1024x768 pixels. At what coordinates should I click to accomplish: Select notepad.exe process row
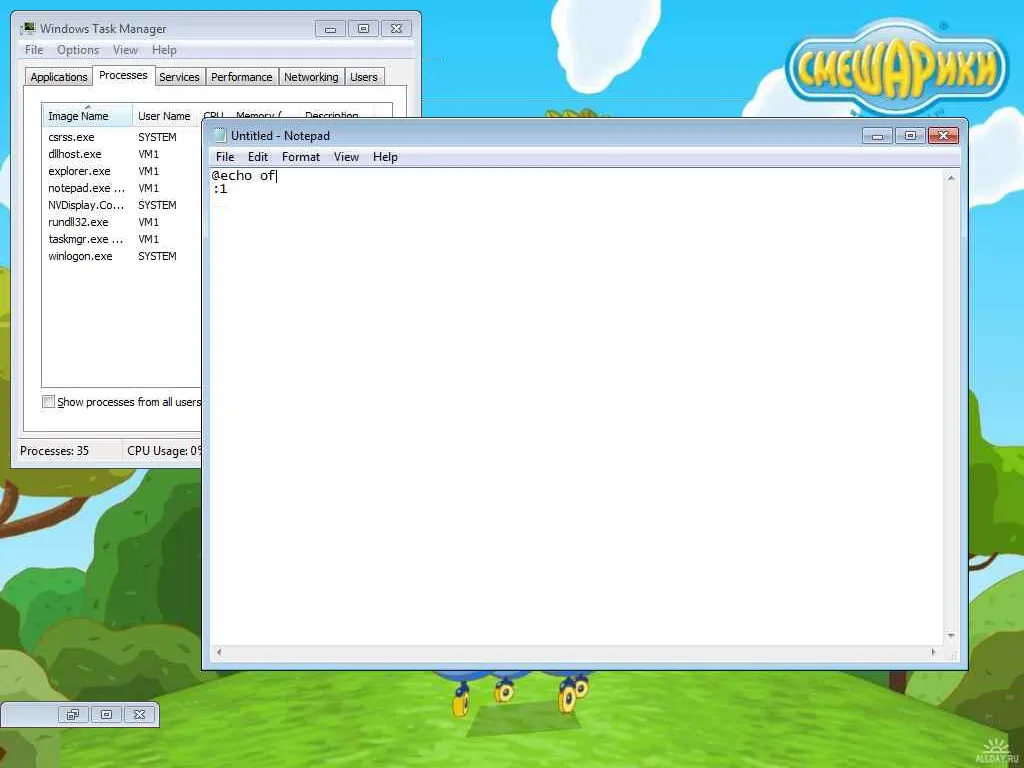[x=122, y=188]
